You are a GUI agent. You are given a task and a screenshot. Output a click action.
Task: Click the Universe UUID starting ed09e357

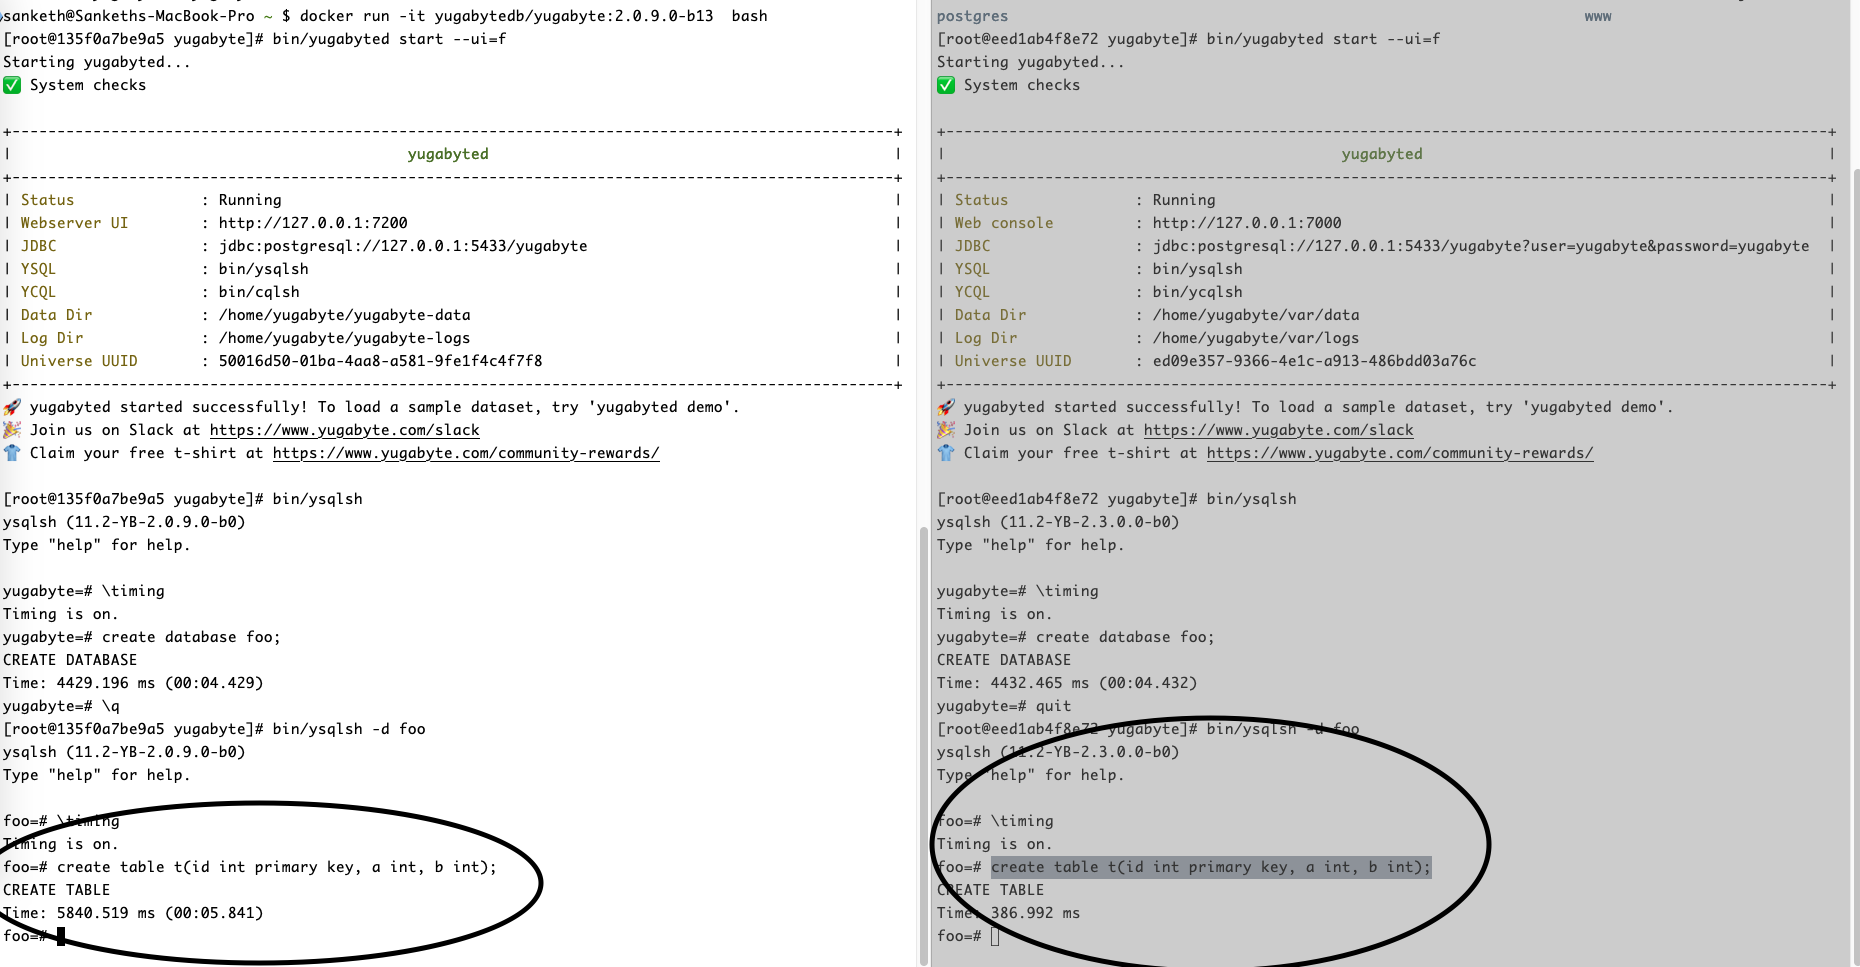pos(1315,361)
